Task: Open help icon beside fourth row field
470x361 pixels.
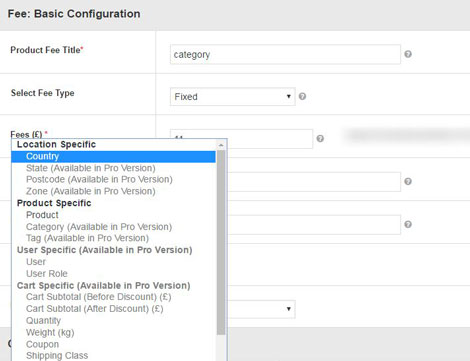Action: point(408,181)
